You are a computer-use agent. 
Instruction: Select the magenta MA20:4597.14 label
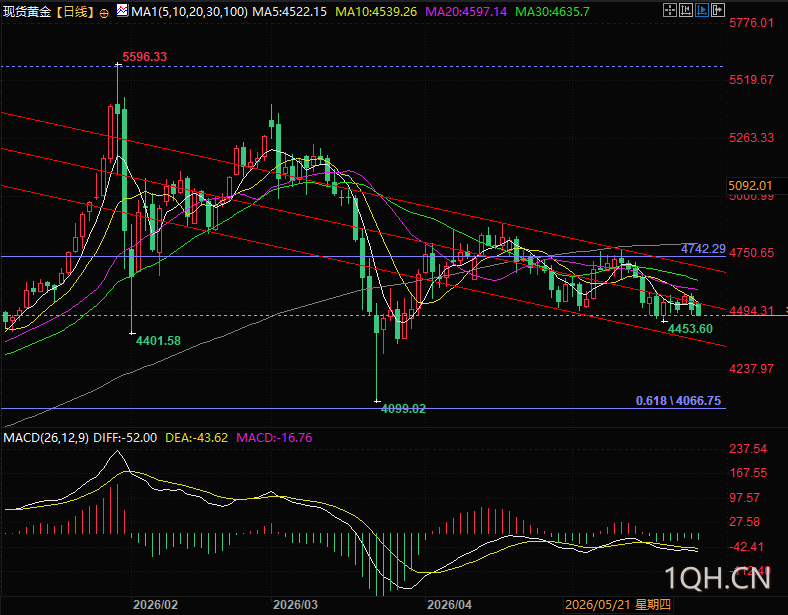pos(466,12)
